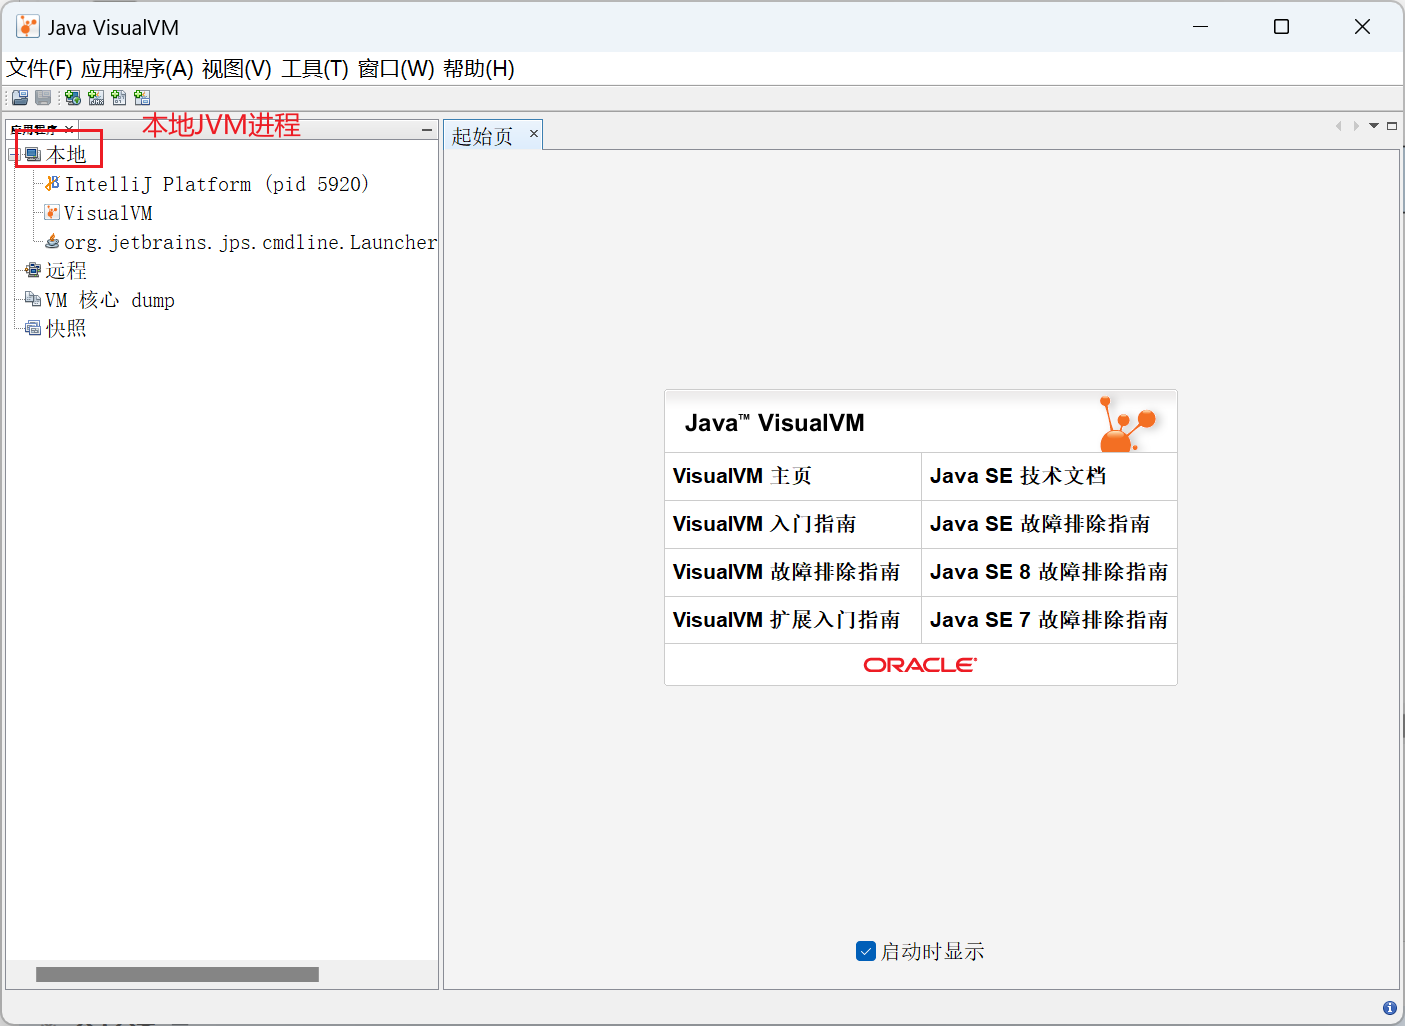The height and width of the screenshot is (1026, 1405).
Task: Open the VisualVM 故障排除指南 link
Action: point(786,572)
